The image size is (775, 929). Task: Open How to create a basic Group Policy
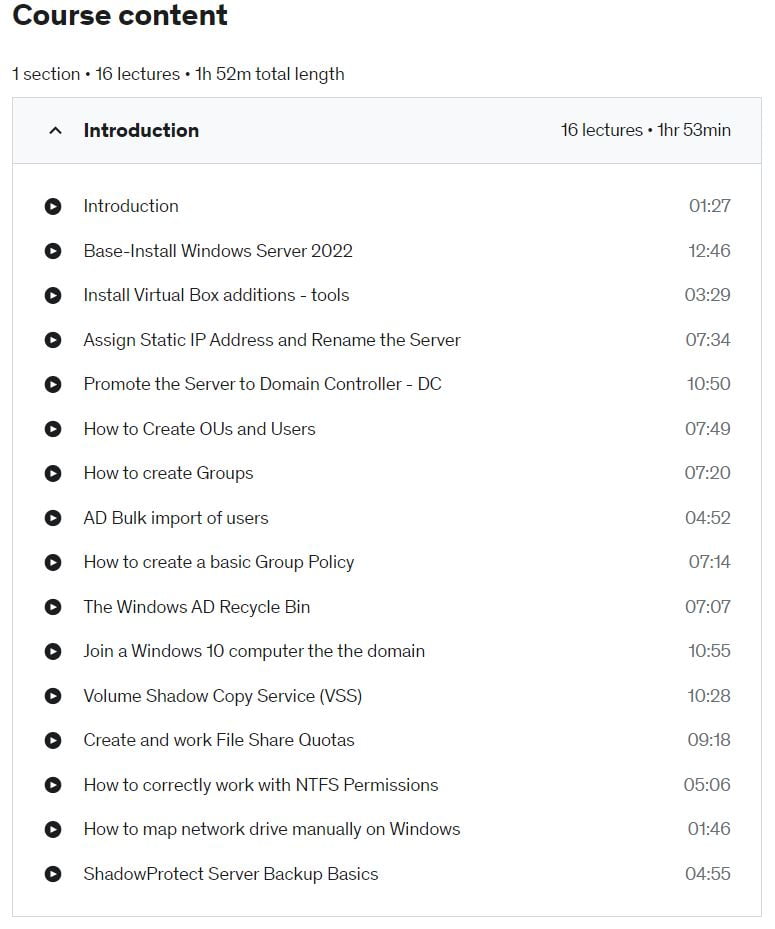point(219,562)
